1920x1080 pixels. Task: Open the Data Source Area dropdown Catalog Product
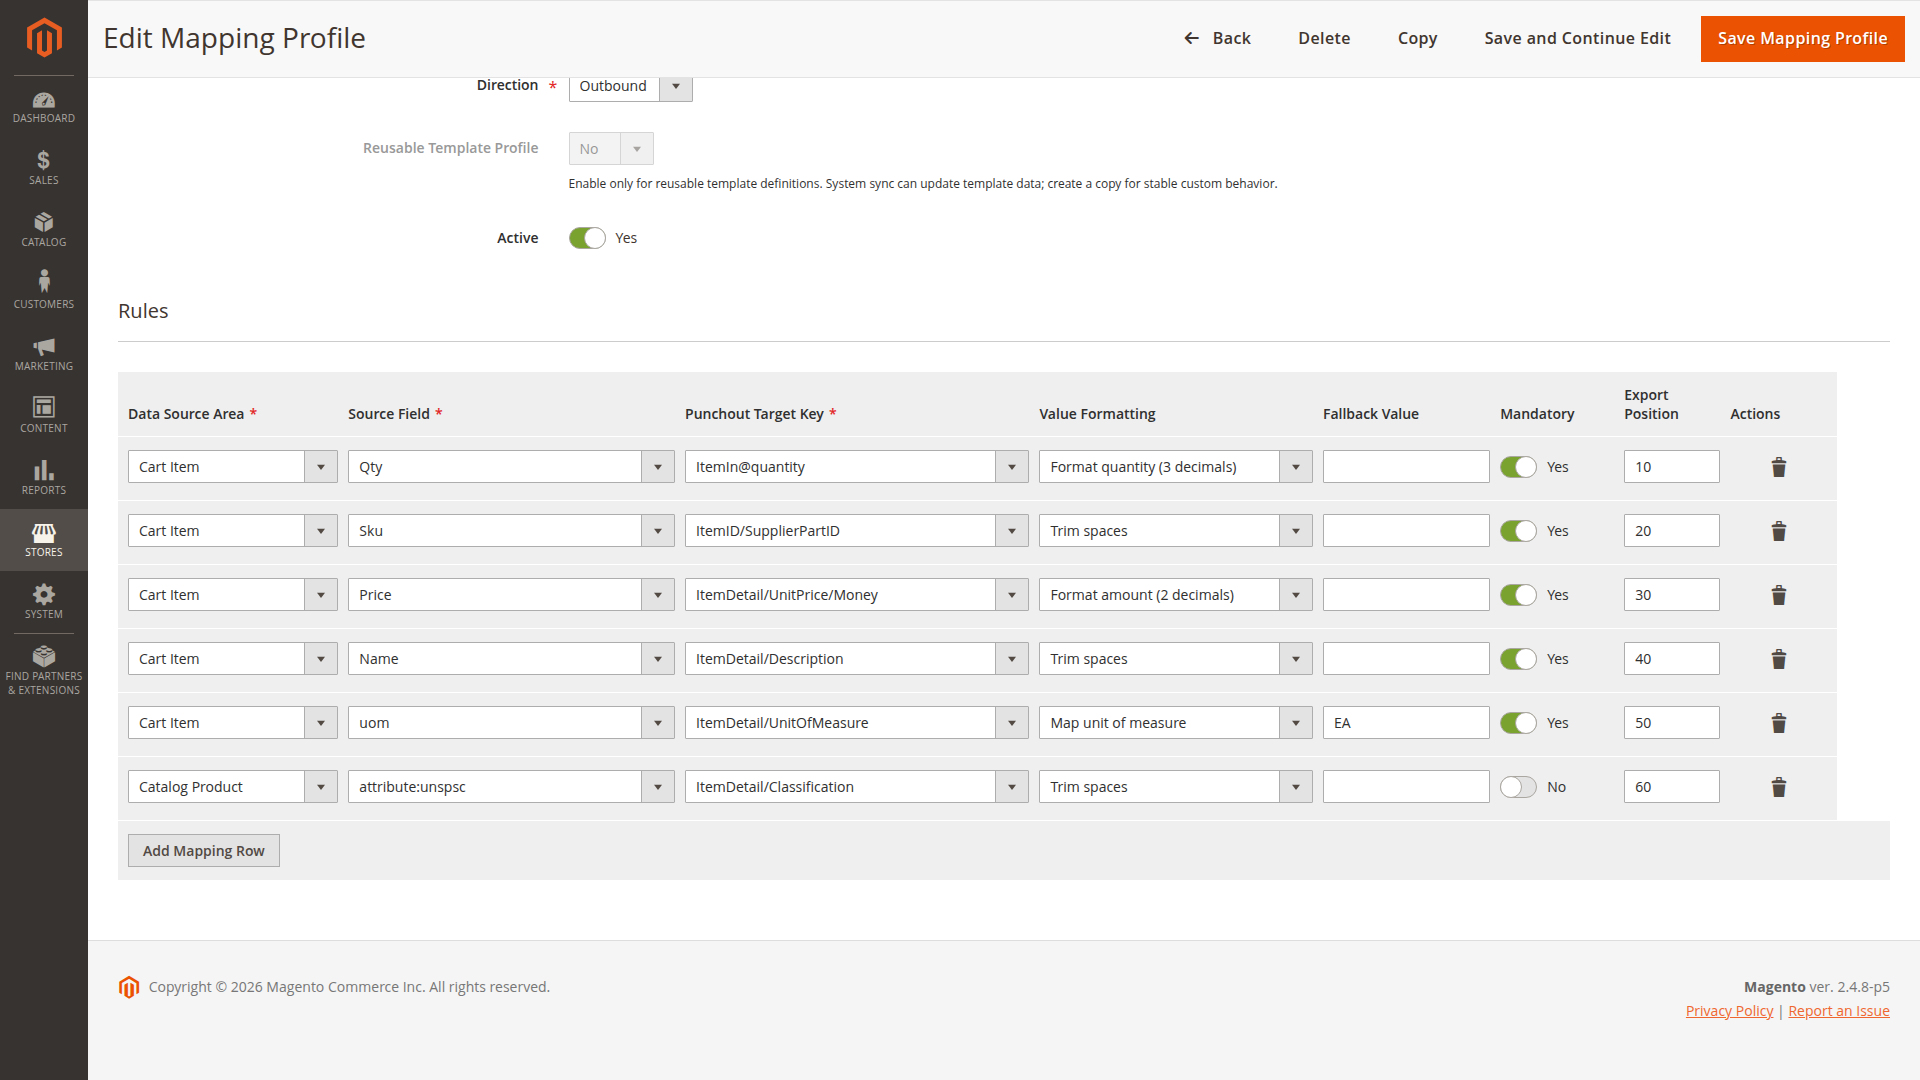[233, 787]
